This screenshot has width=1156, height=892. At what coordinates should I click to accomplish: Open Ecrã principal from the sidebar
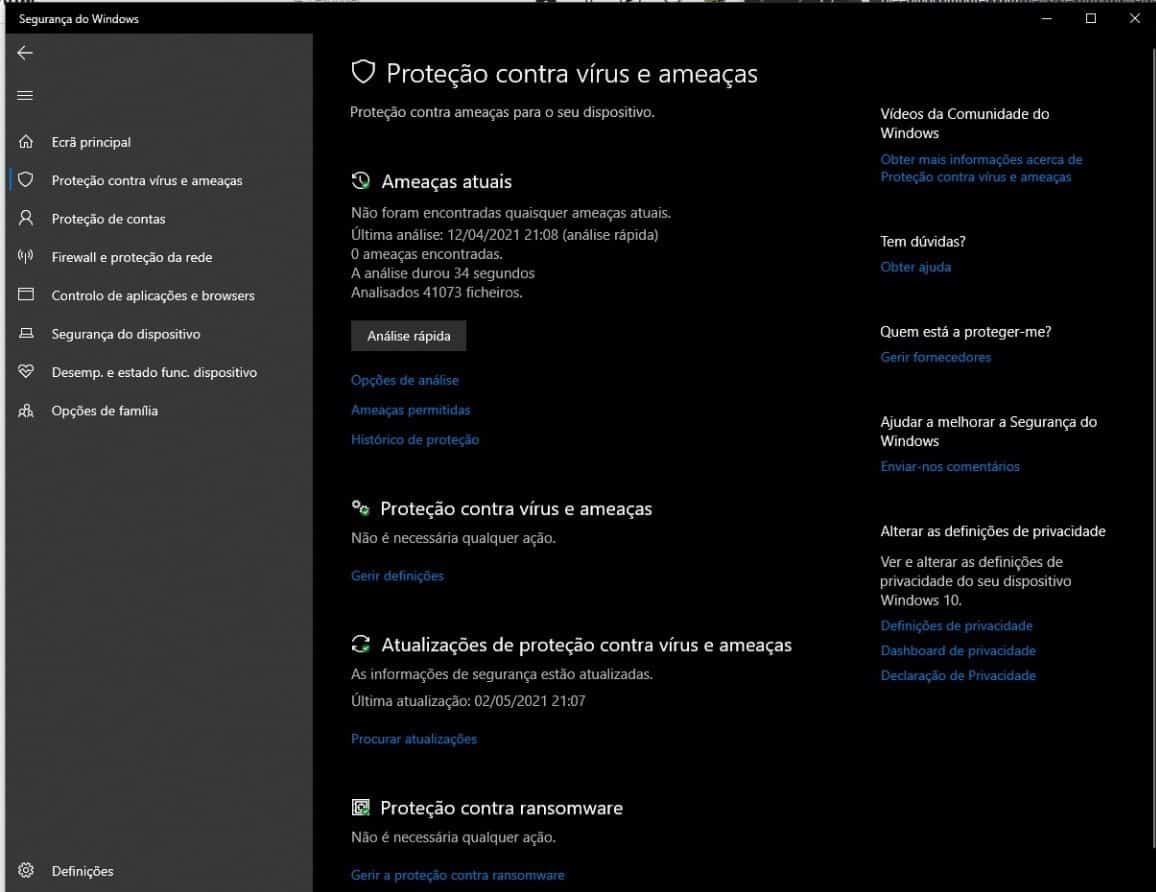(91, 142)
